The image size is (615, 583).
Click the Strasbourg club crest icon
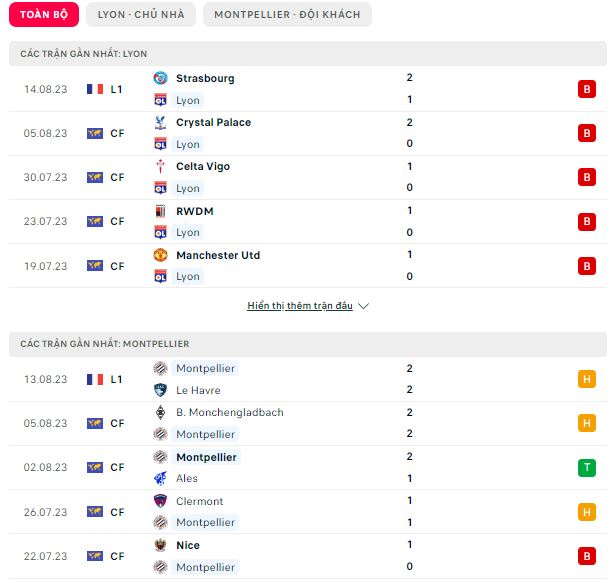[x=160, y=78]
